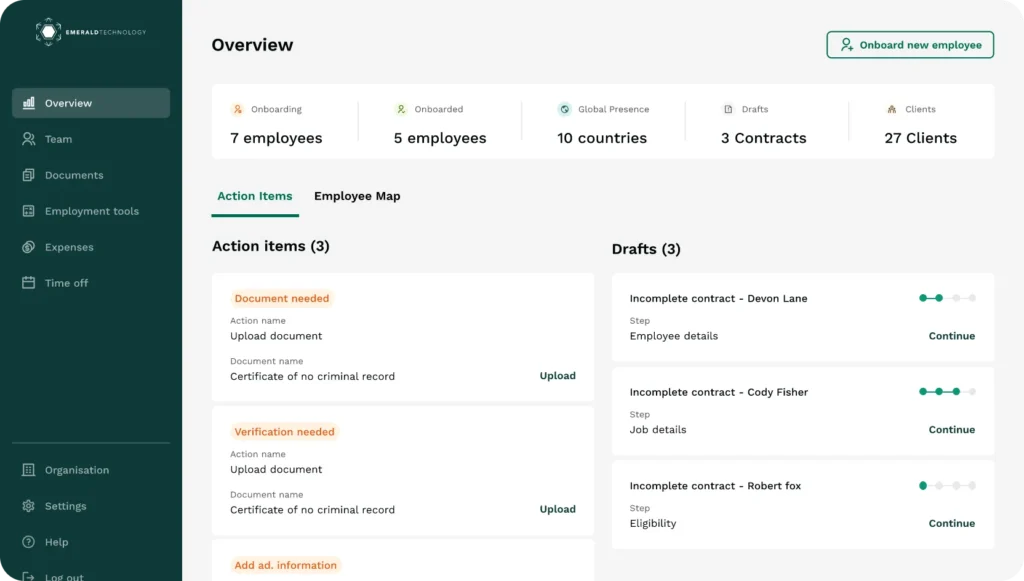Click the Help question mark icon

click(x=29, y=542)
